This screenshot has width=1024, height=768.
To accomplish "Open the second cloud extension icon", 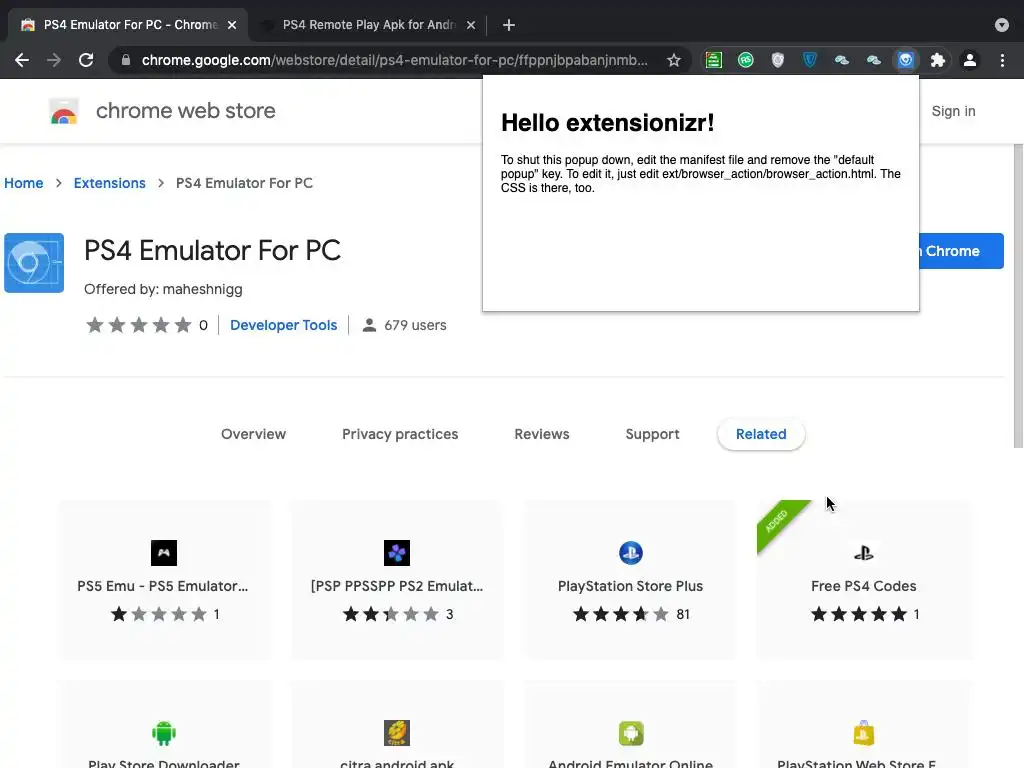I will (874, 60).
